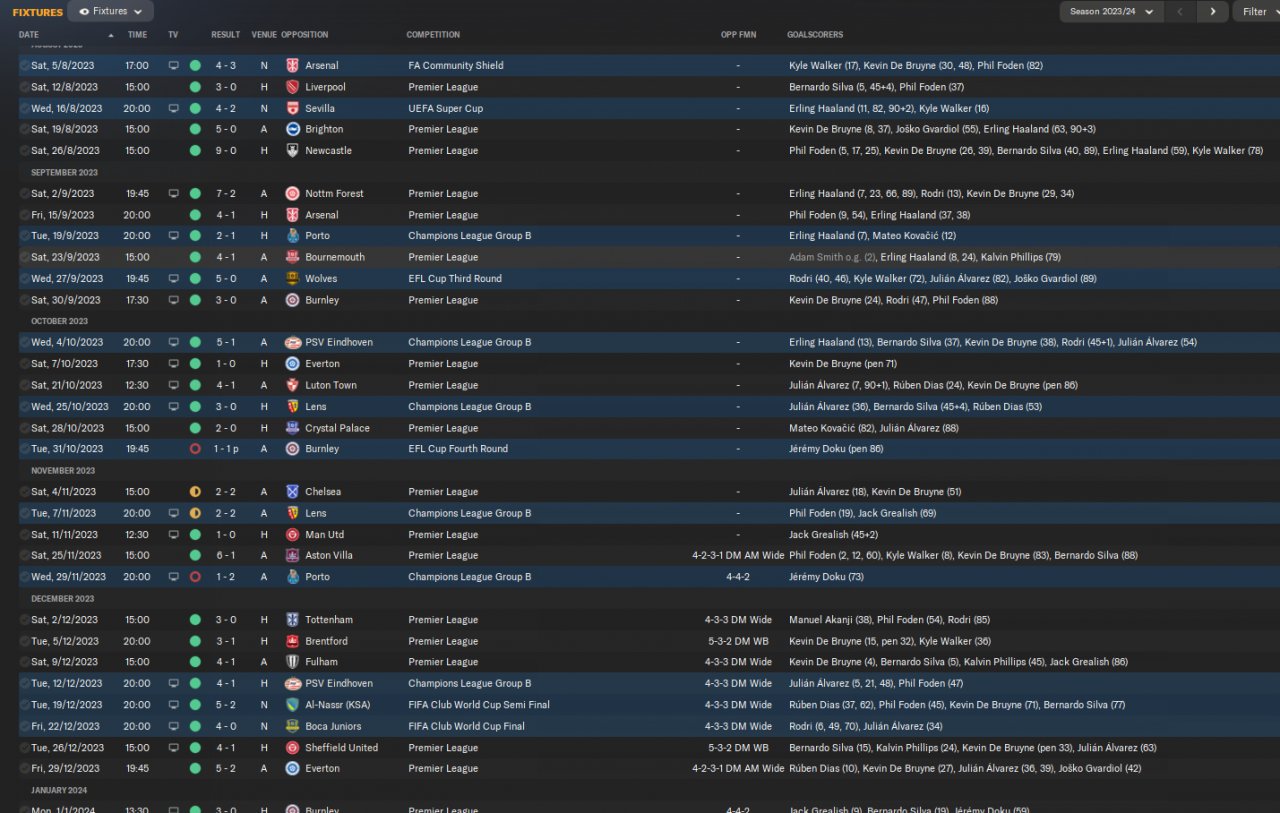The image size is (1280, 813).
Task: Click the Luton Town club badge
Action: click(293, 385)
